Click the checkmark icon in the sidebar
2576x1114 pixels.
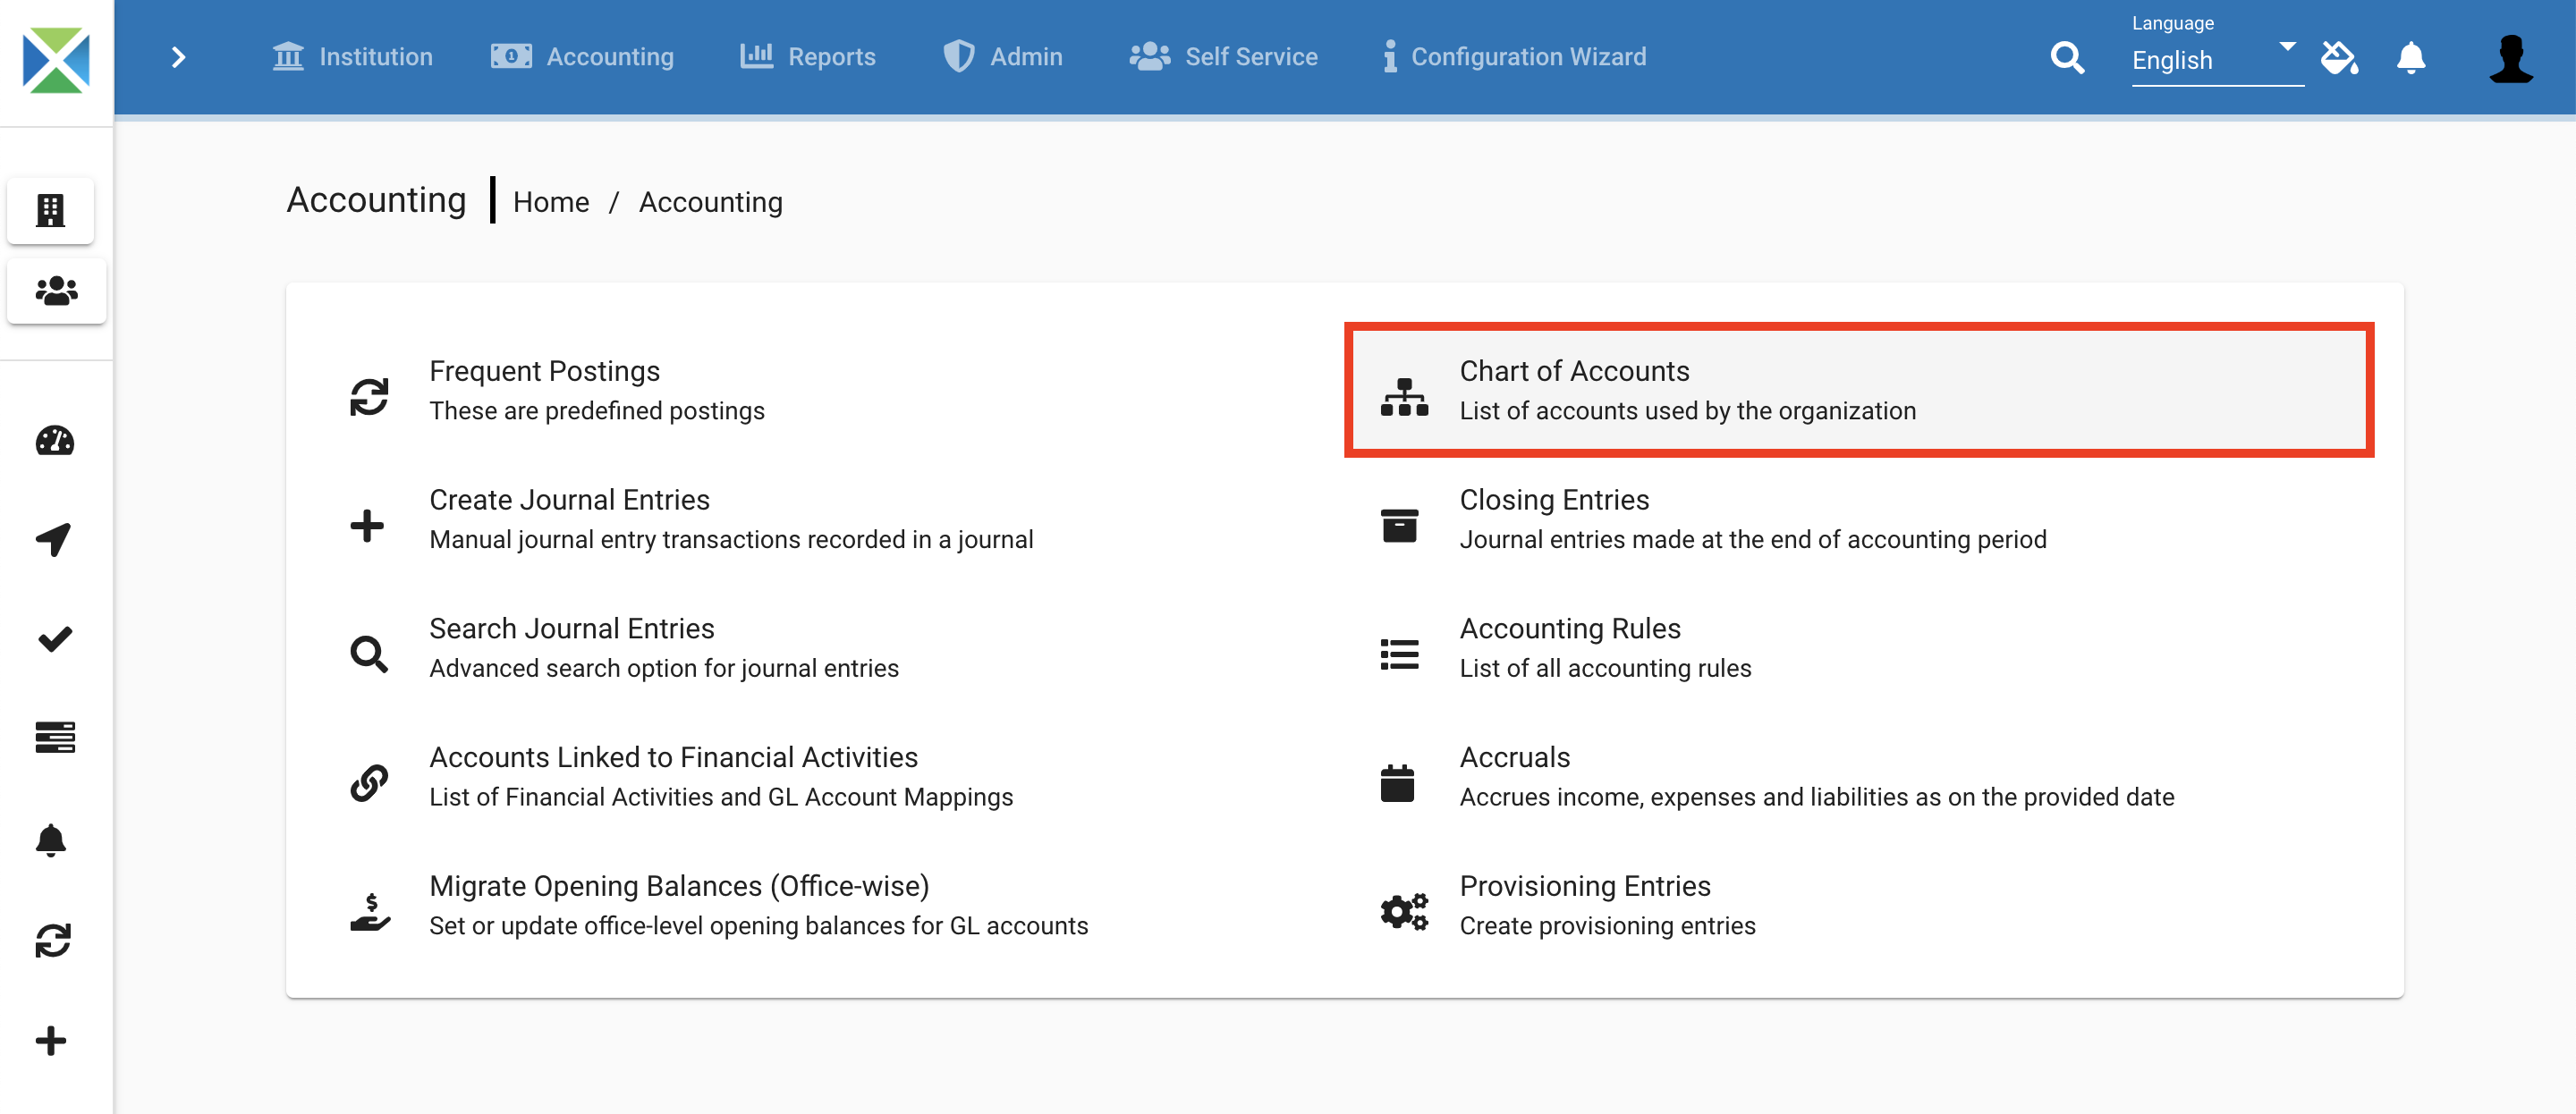pyautogui.click(x=54, y=639)
